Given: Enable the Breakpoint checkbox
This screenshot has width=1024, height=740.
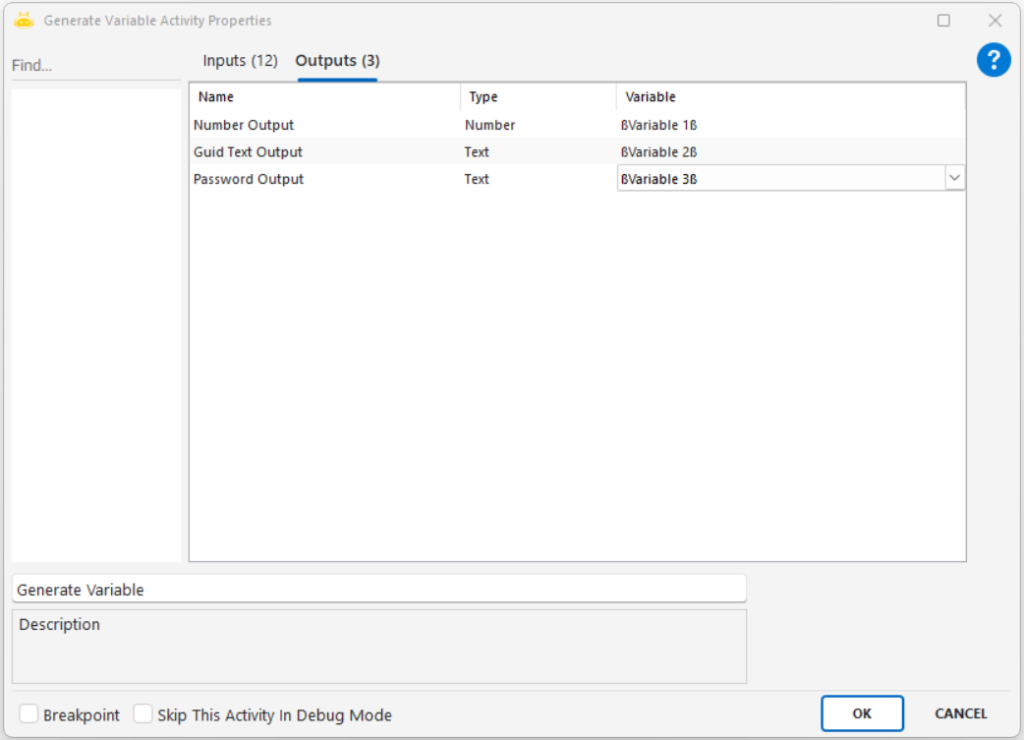Looking at the screenshot, I should click(x=30, y=714).
